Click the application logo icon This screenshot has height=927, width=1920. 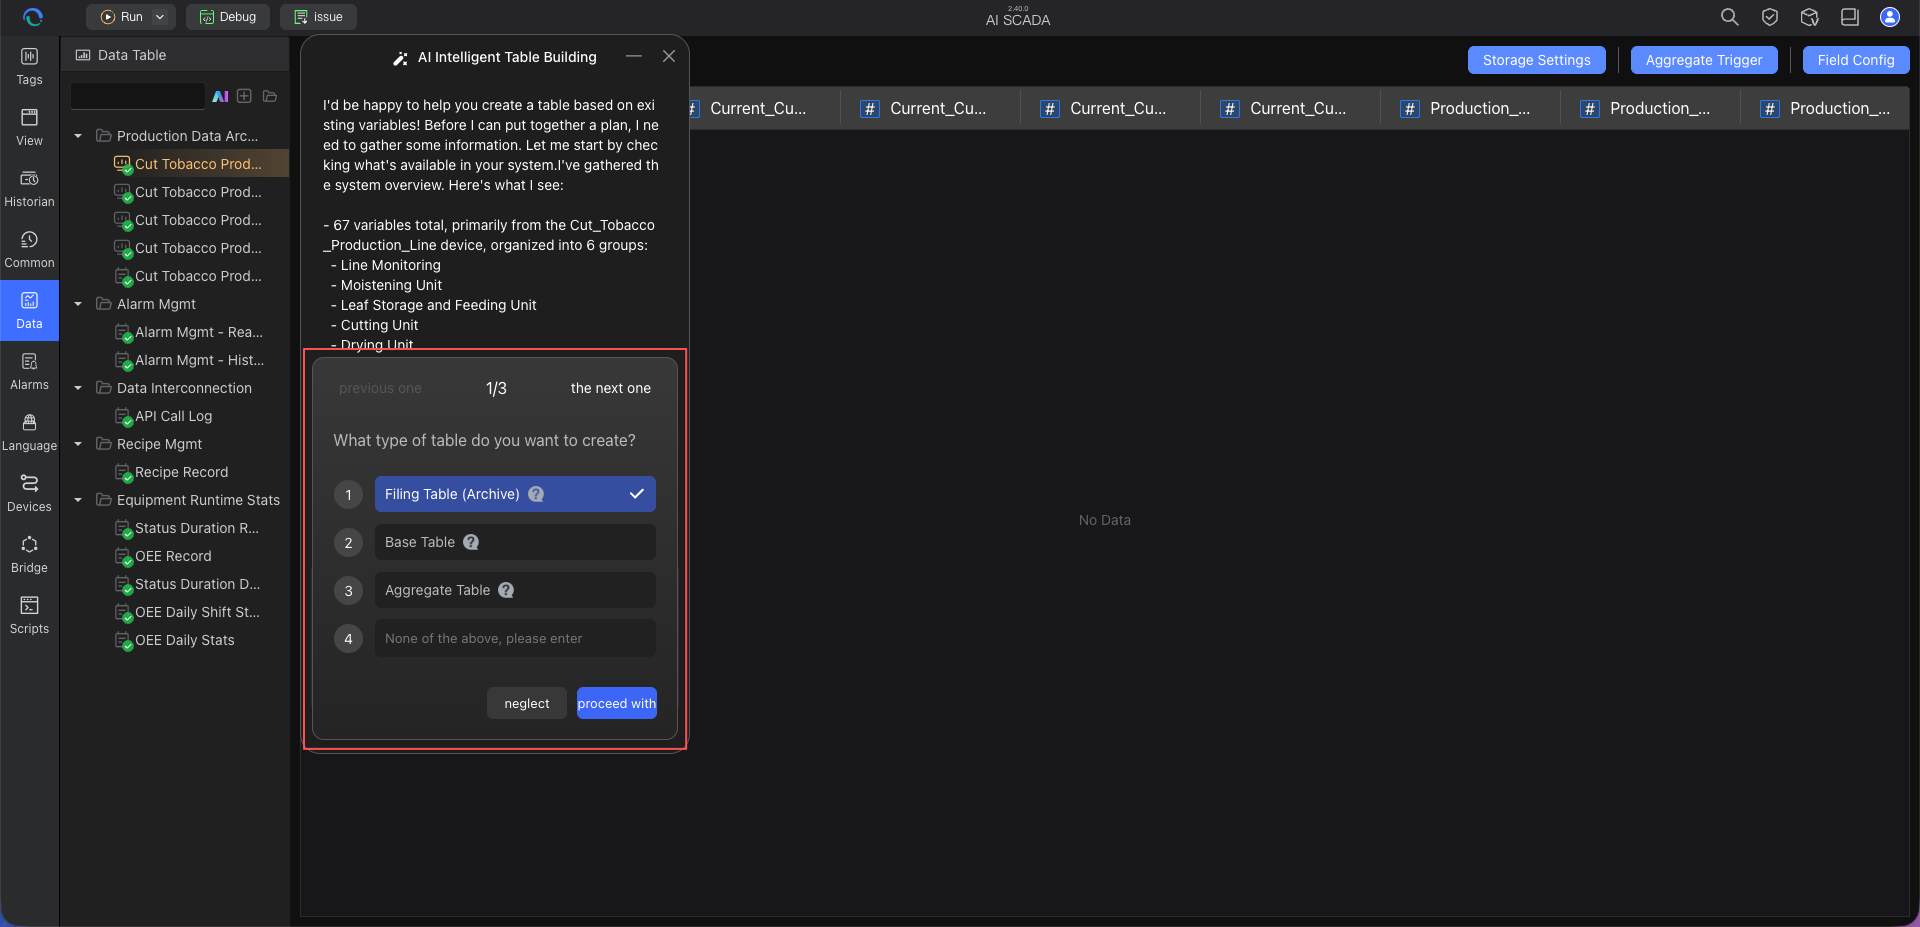32,17
